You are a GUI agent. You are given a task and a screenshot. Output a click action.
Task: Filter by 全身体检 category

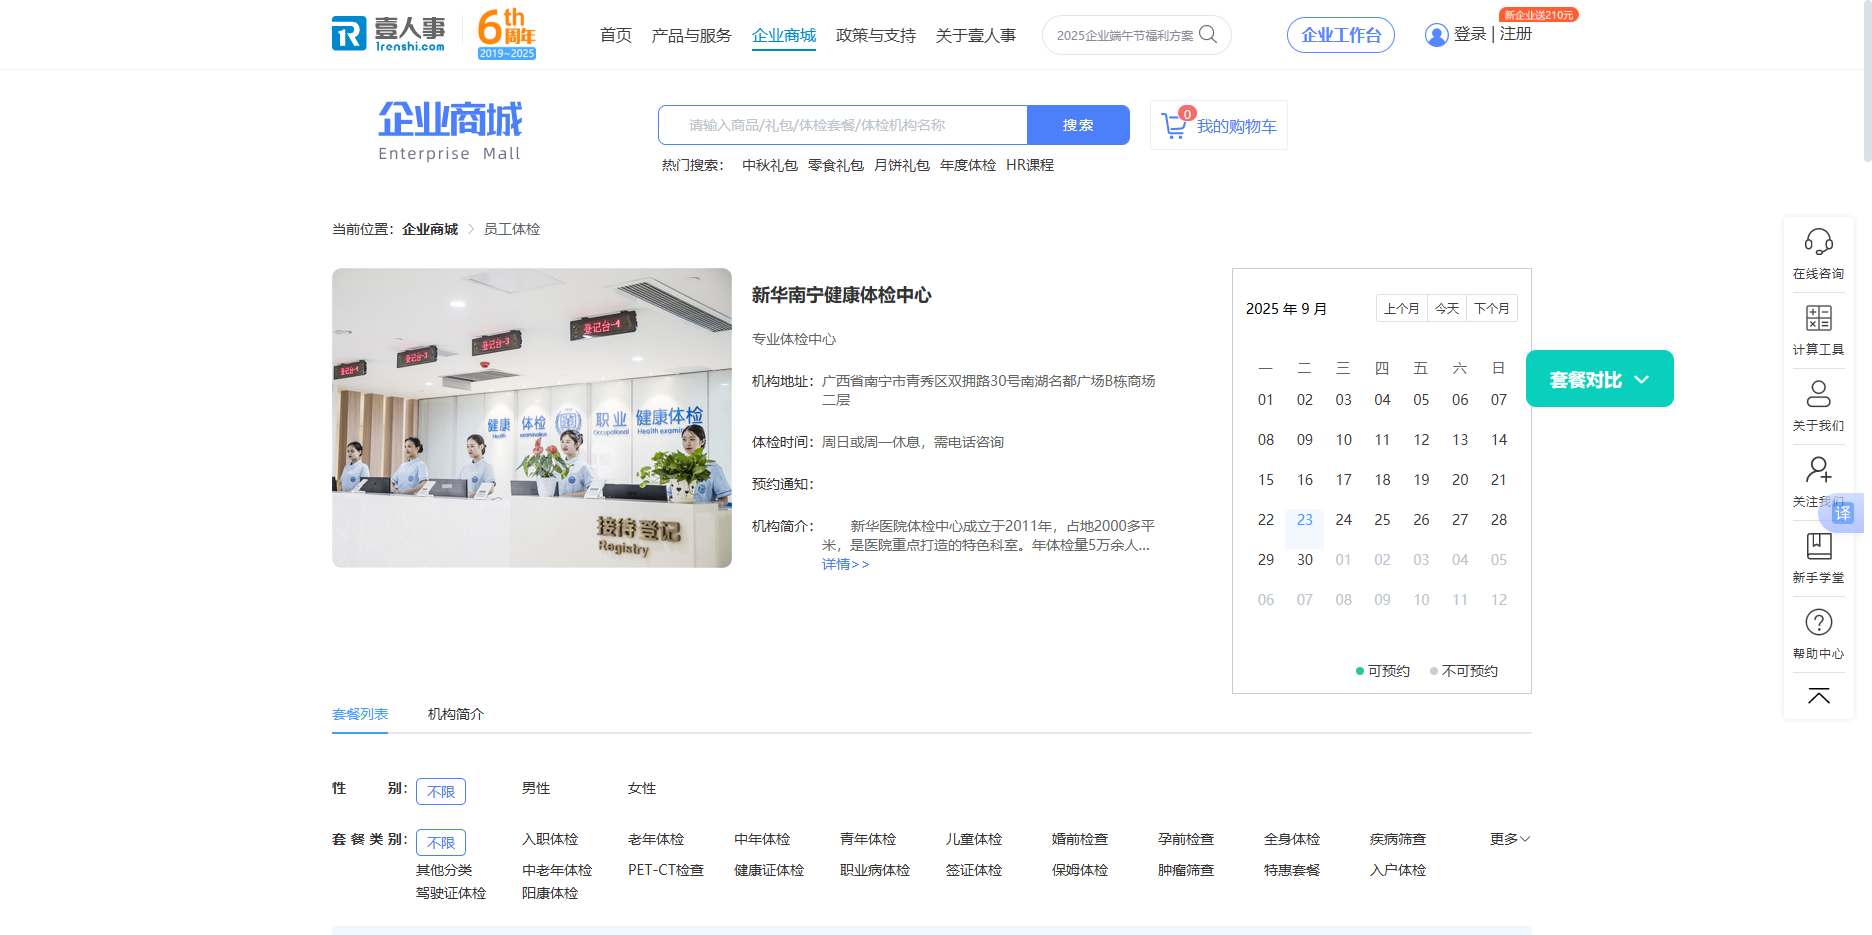point(1292,840)
